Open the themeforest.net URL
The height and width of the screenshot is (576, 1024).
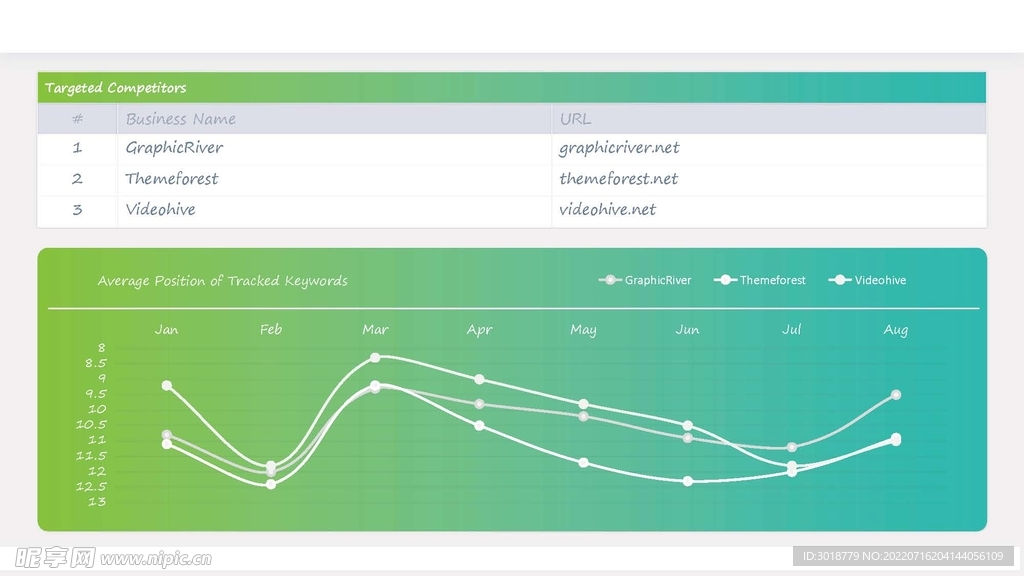pos(618,179)
